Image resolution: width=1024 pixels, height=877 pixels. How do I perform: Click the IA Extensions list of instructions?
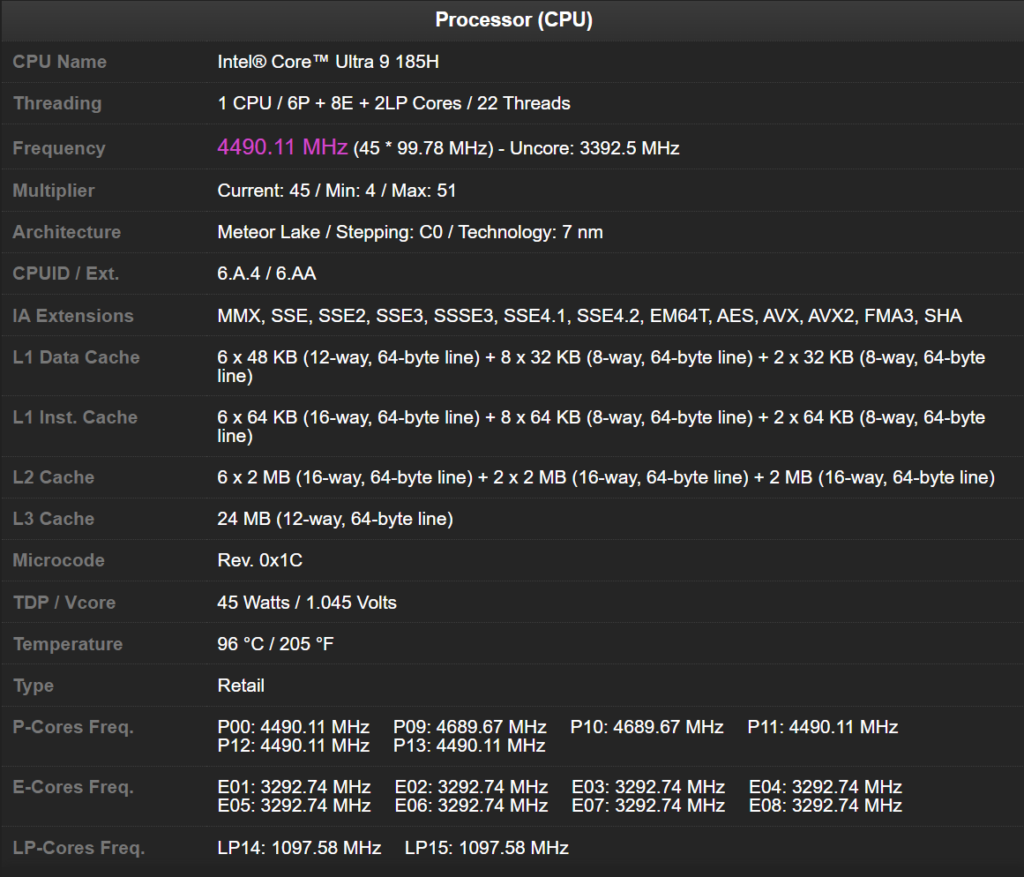[589, 316]
